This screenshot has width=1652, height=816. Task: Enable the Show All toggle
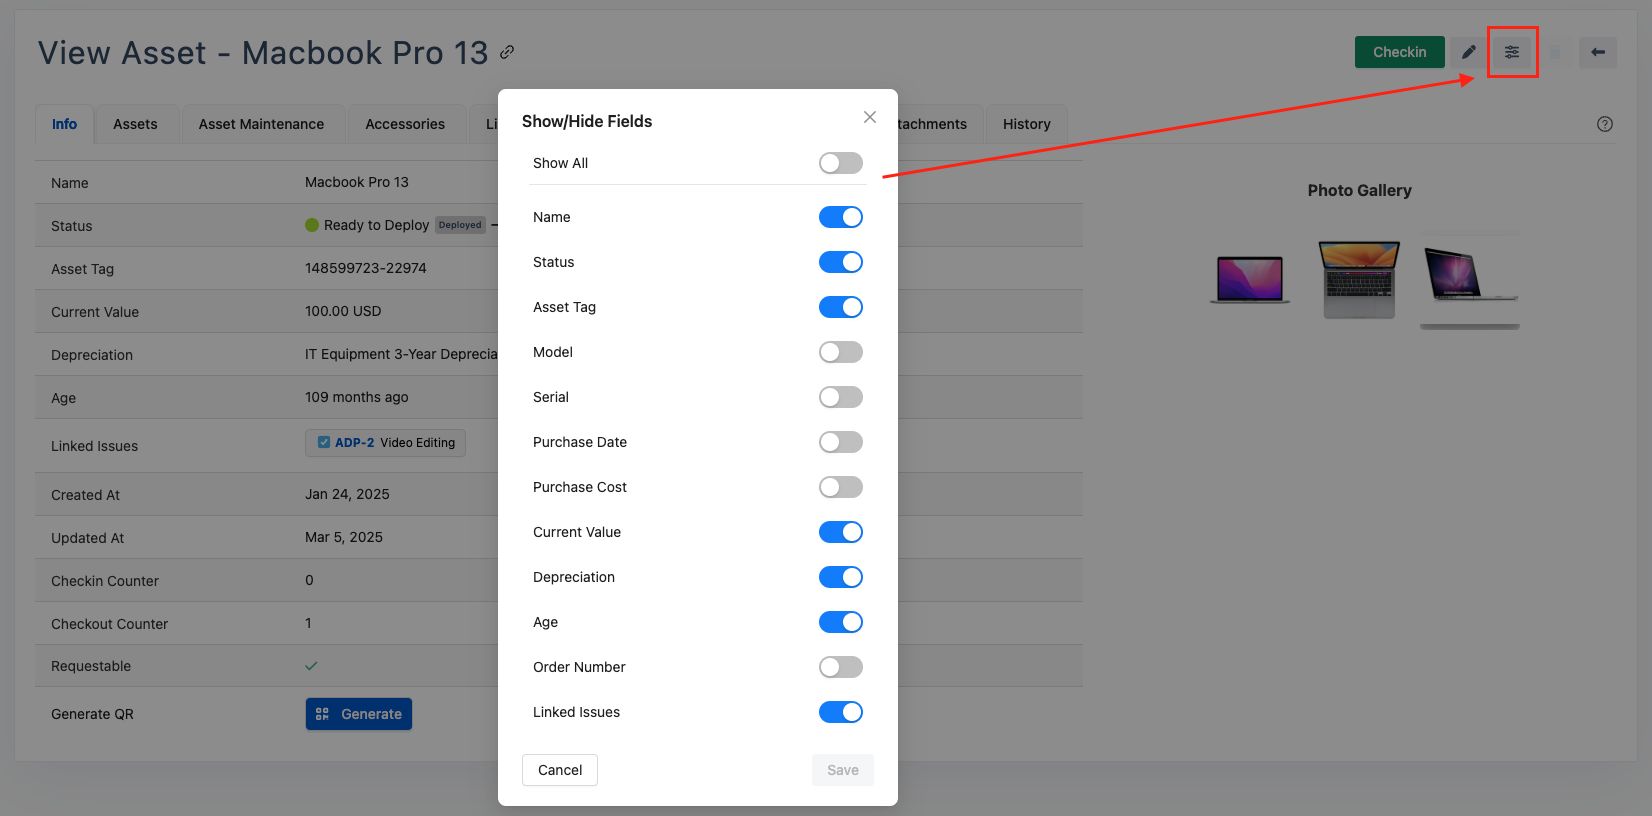[x=840, y=163]
